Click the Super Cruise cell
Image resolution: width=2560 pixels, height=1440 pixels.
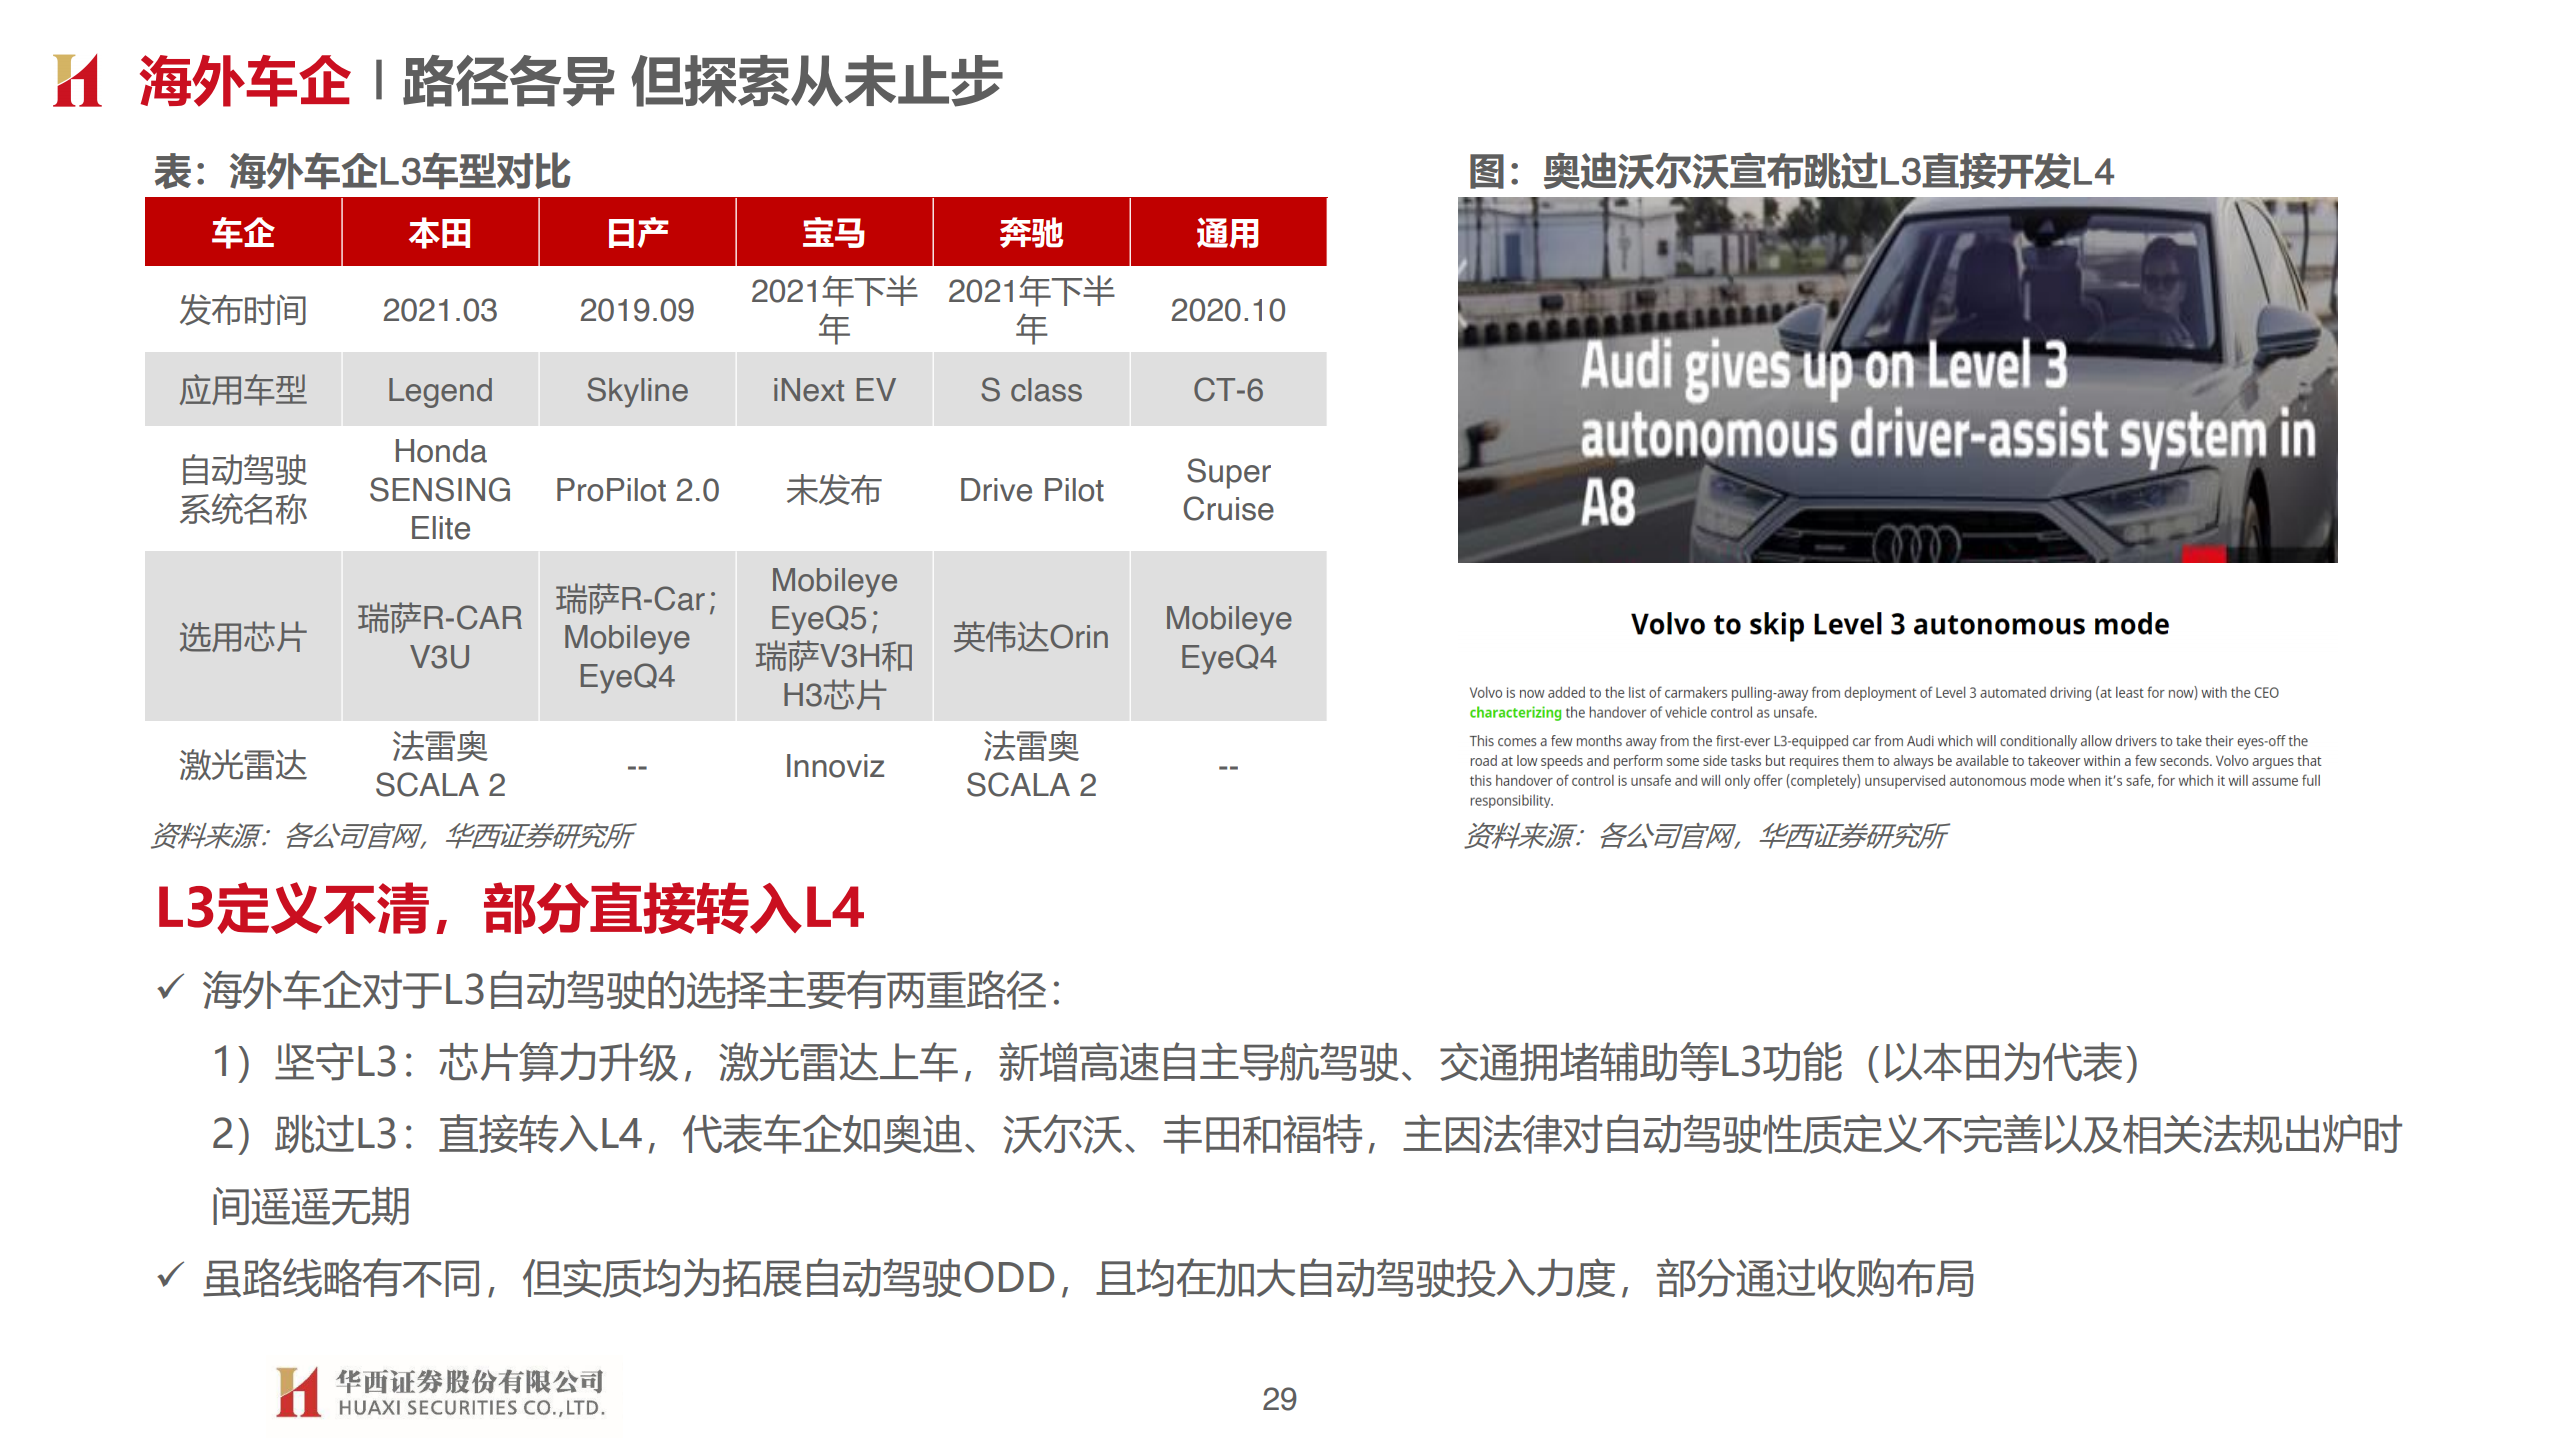pos(1228,489)
